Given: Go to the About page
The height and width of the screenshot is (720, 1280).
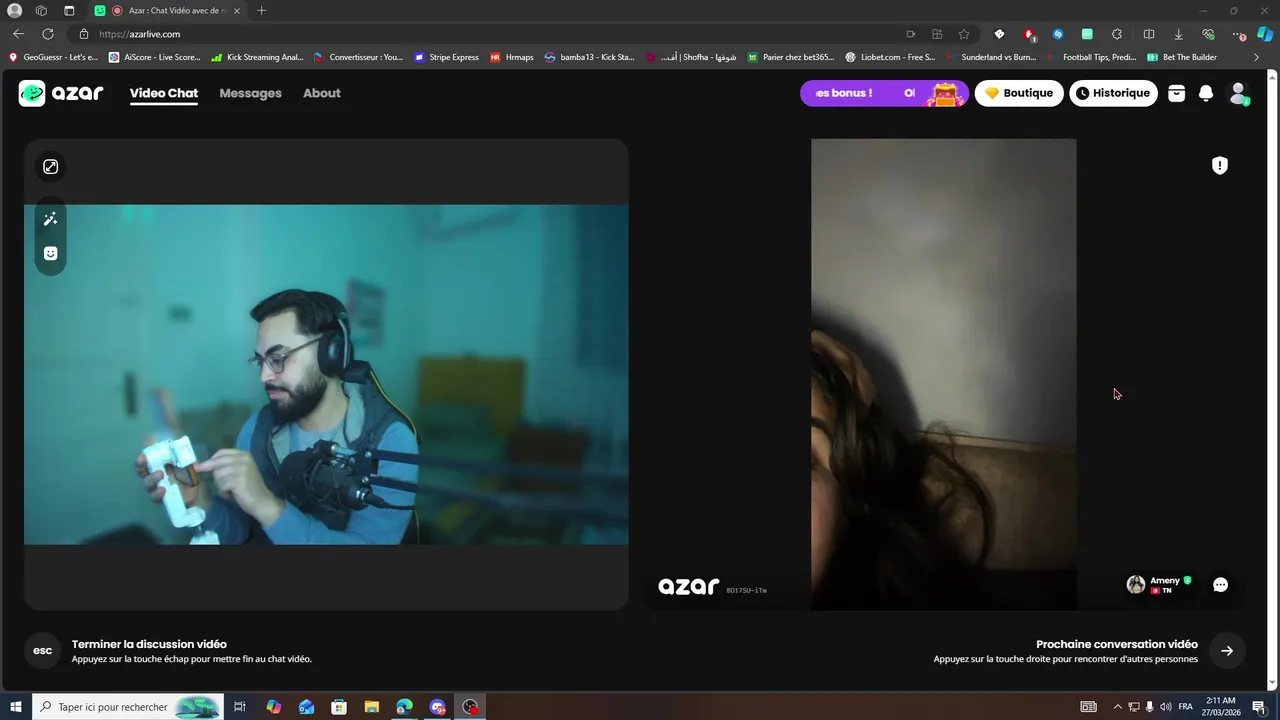Looking at the screenshot, I should 322,93.
